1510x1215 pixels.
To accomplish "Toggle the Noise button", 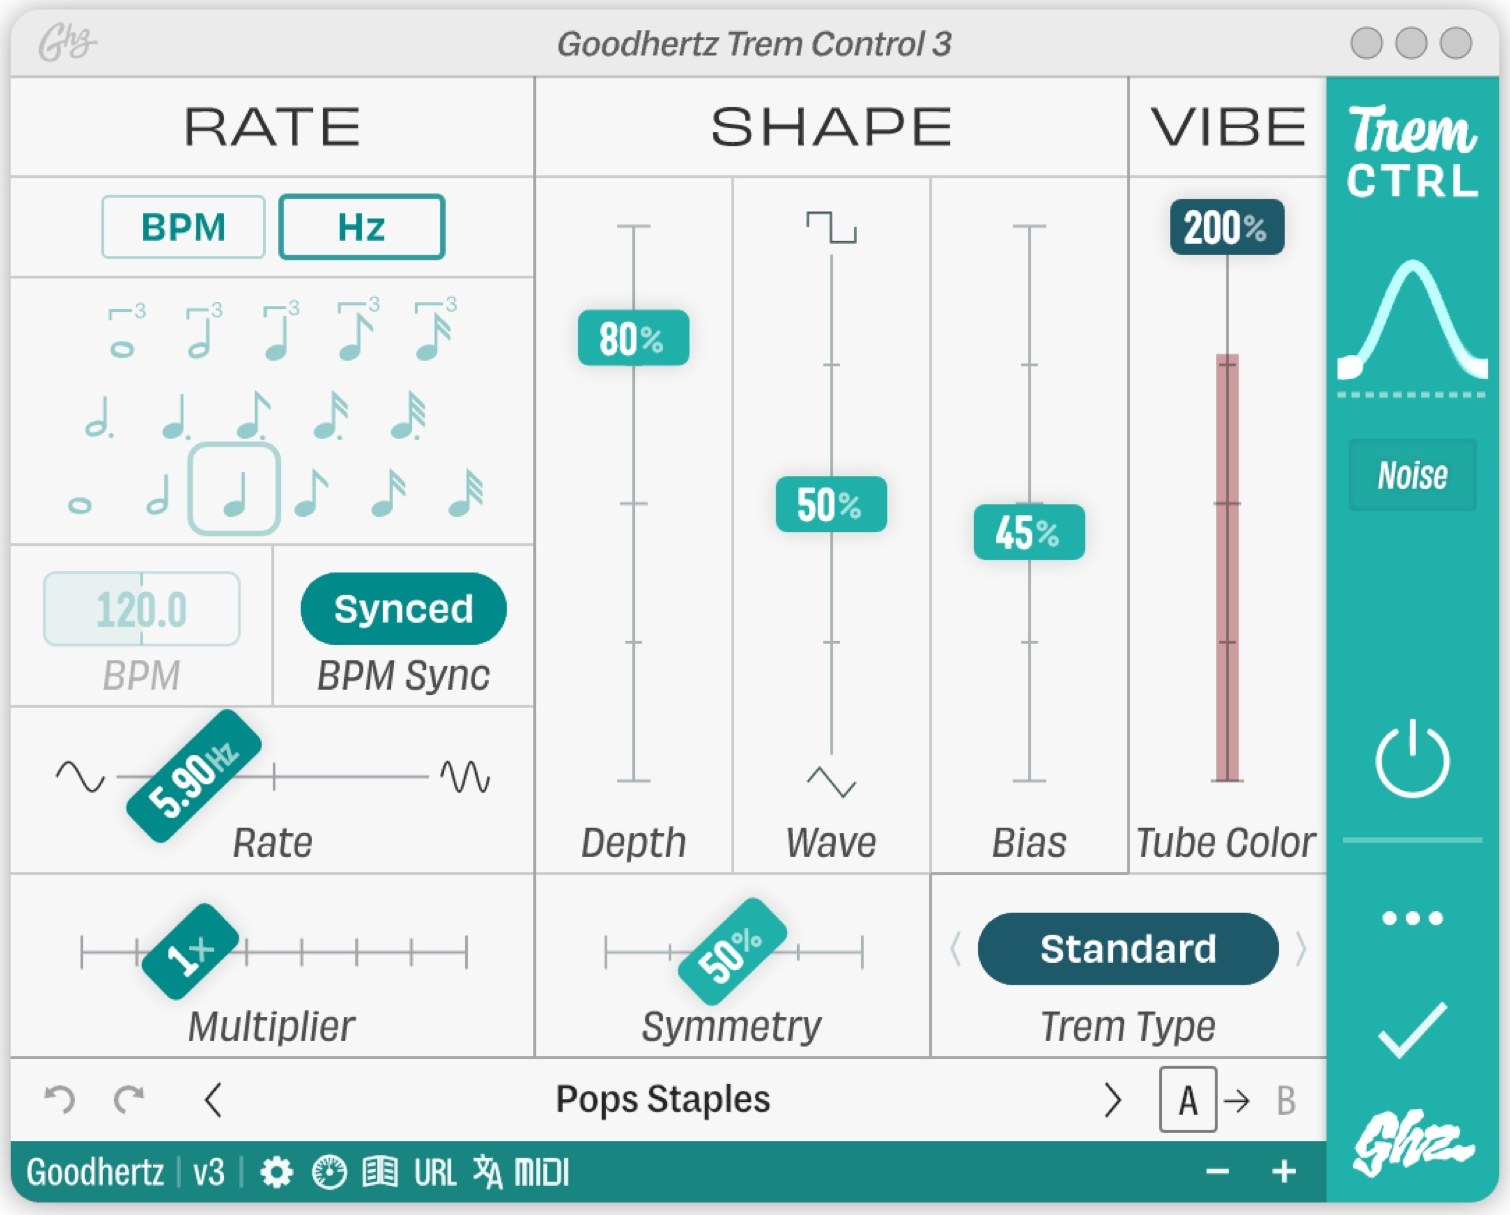I will click(1412, 475).
